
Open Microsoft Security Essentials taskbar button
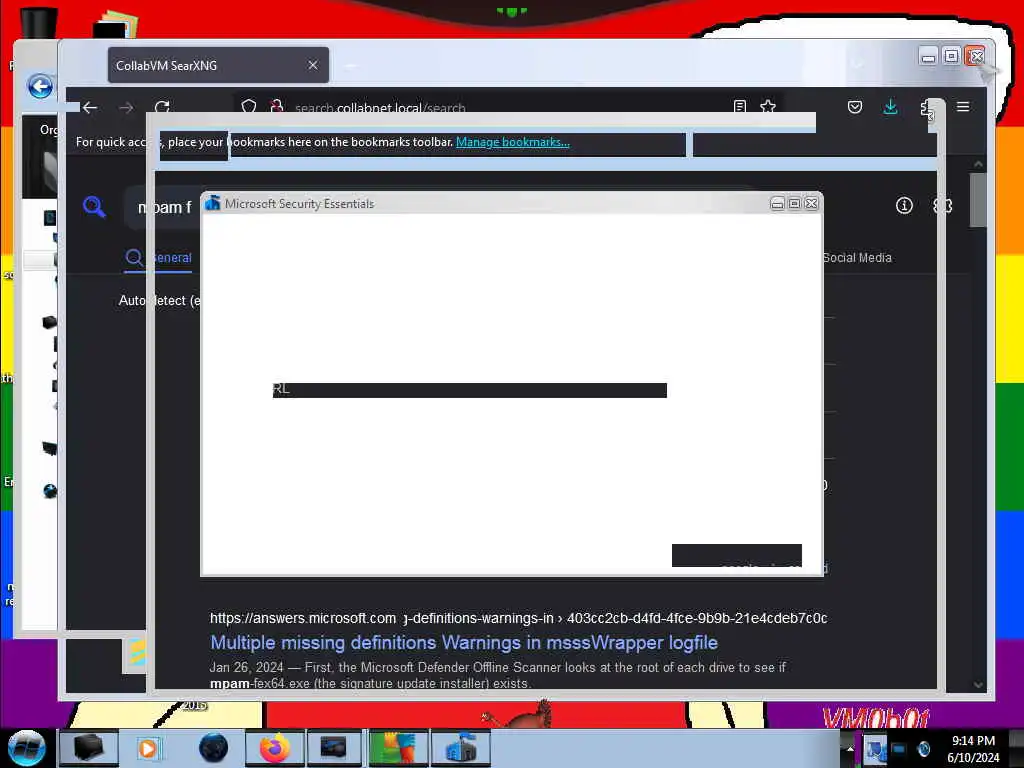coord(460,748)
